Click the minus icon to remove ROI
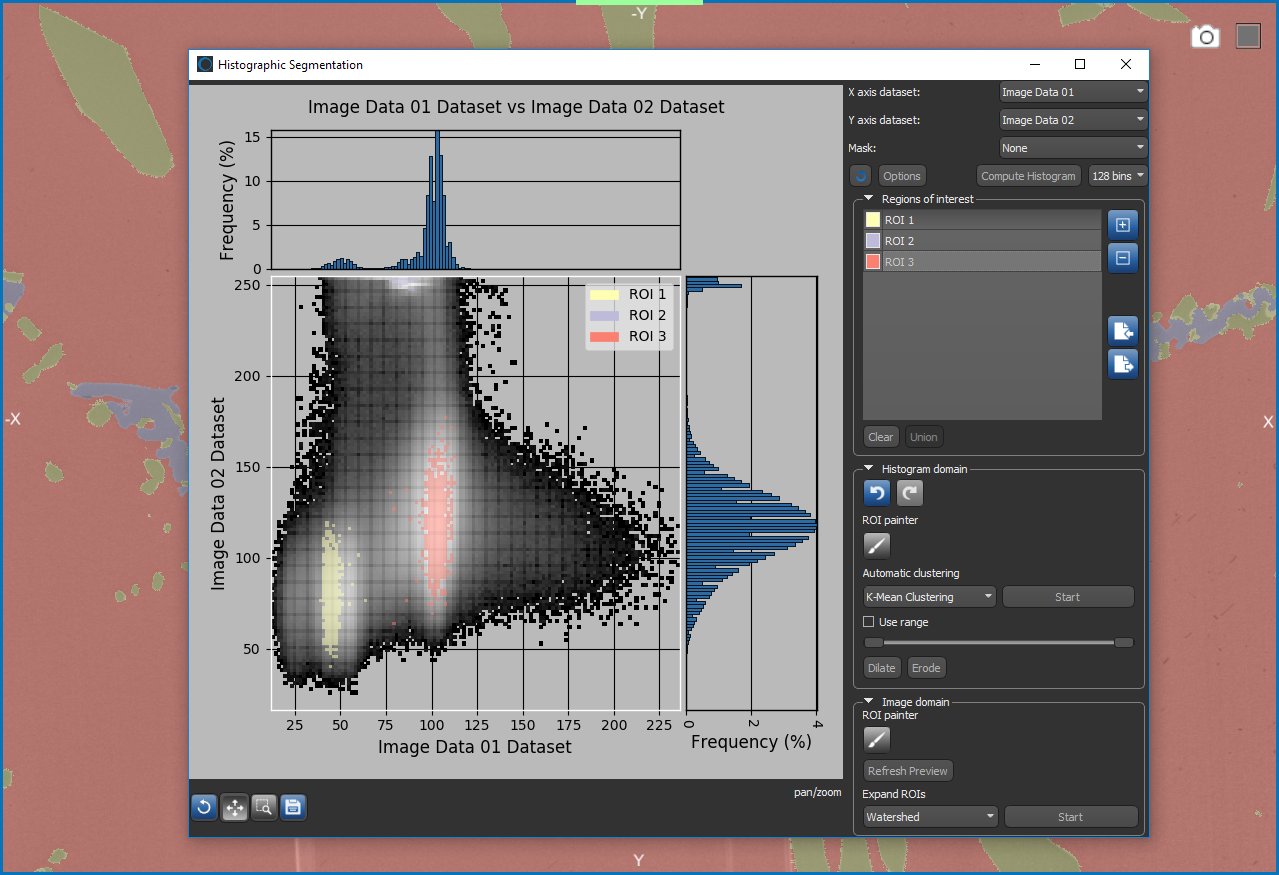Viewport: 1279px width, 875px height. pos(1122,258)
